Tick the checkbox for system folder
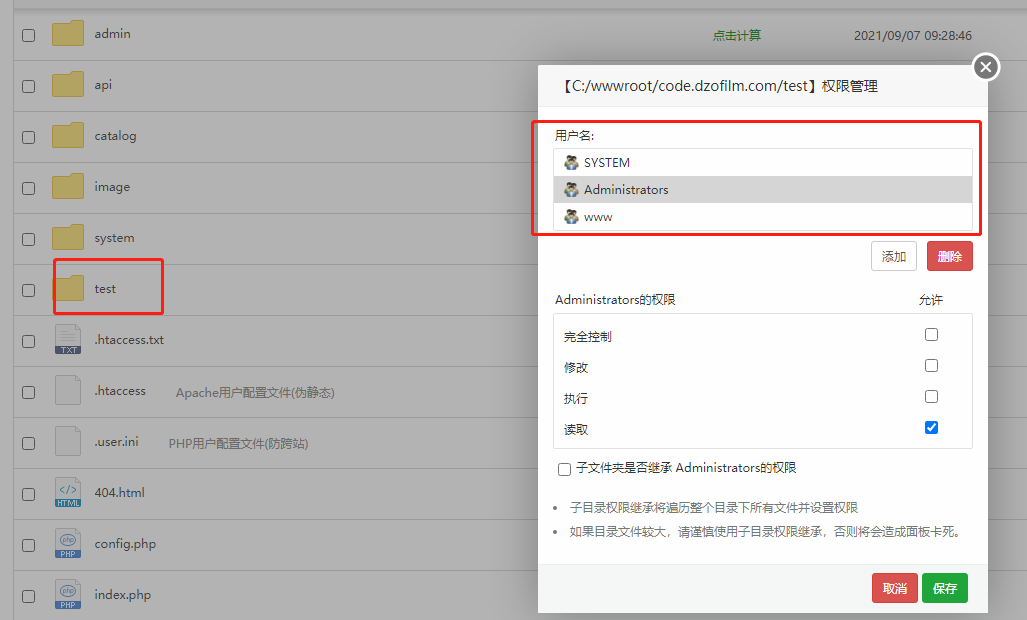This screenshot has width=1027, height=620. [x=29, y=240]
